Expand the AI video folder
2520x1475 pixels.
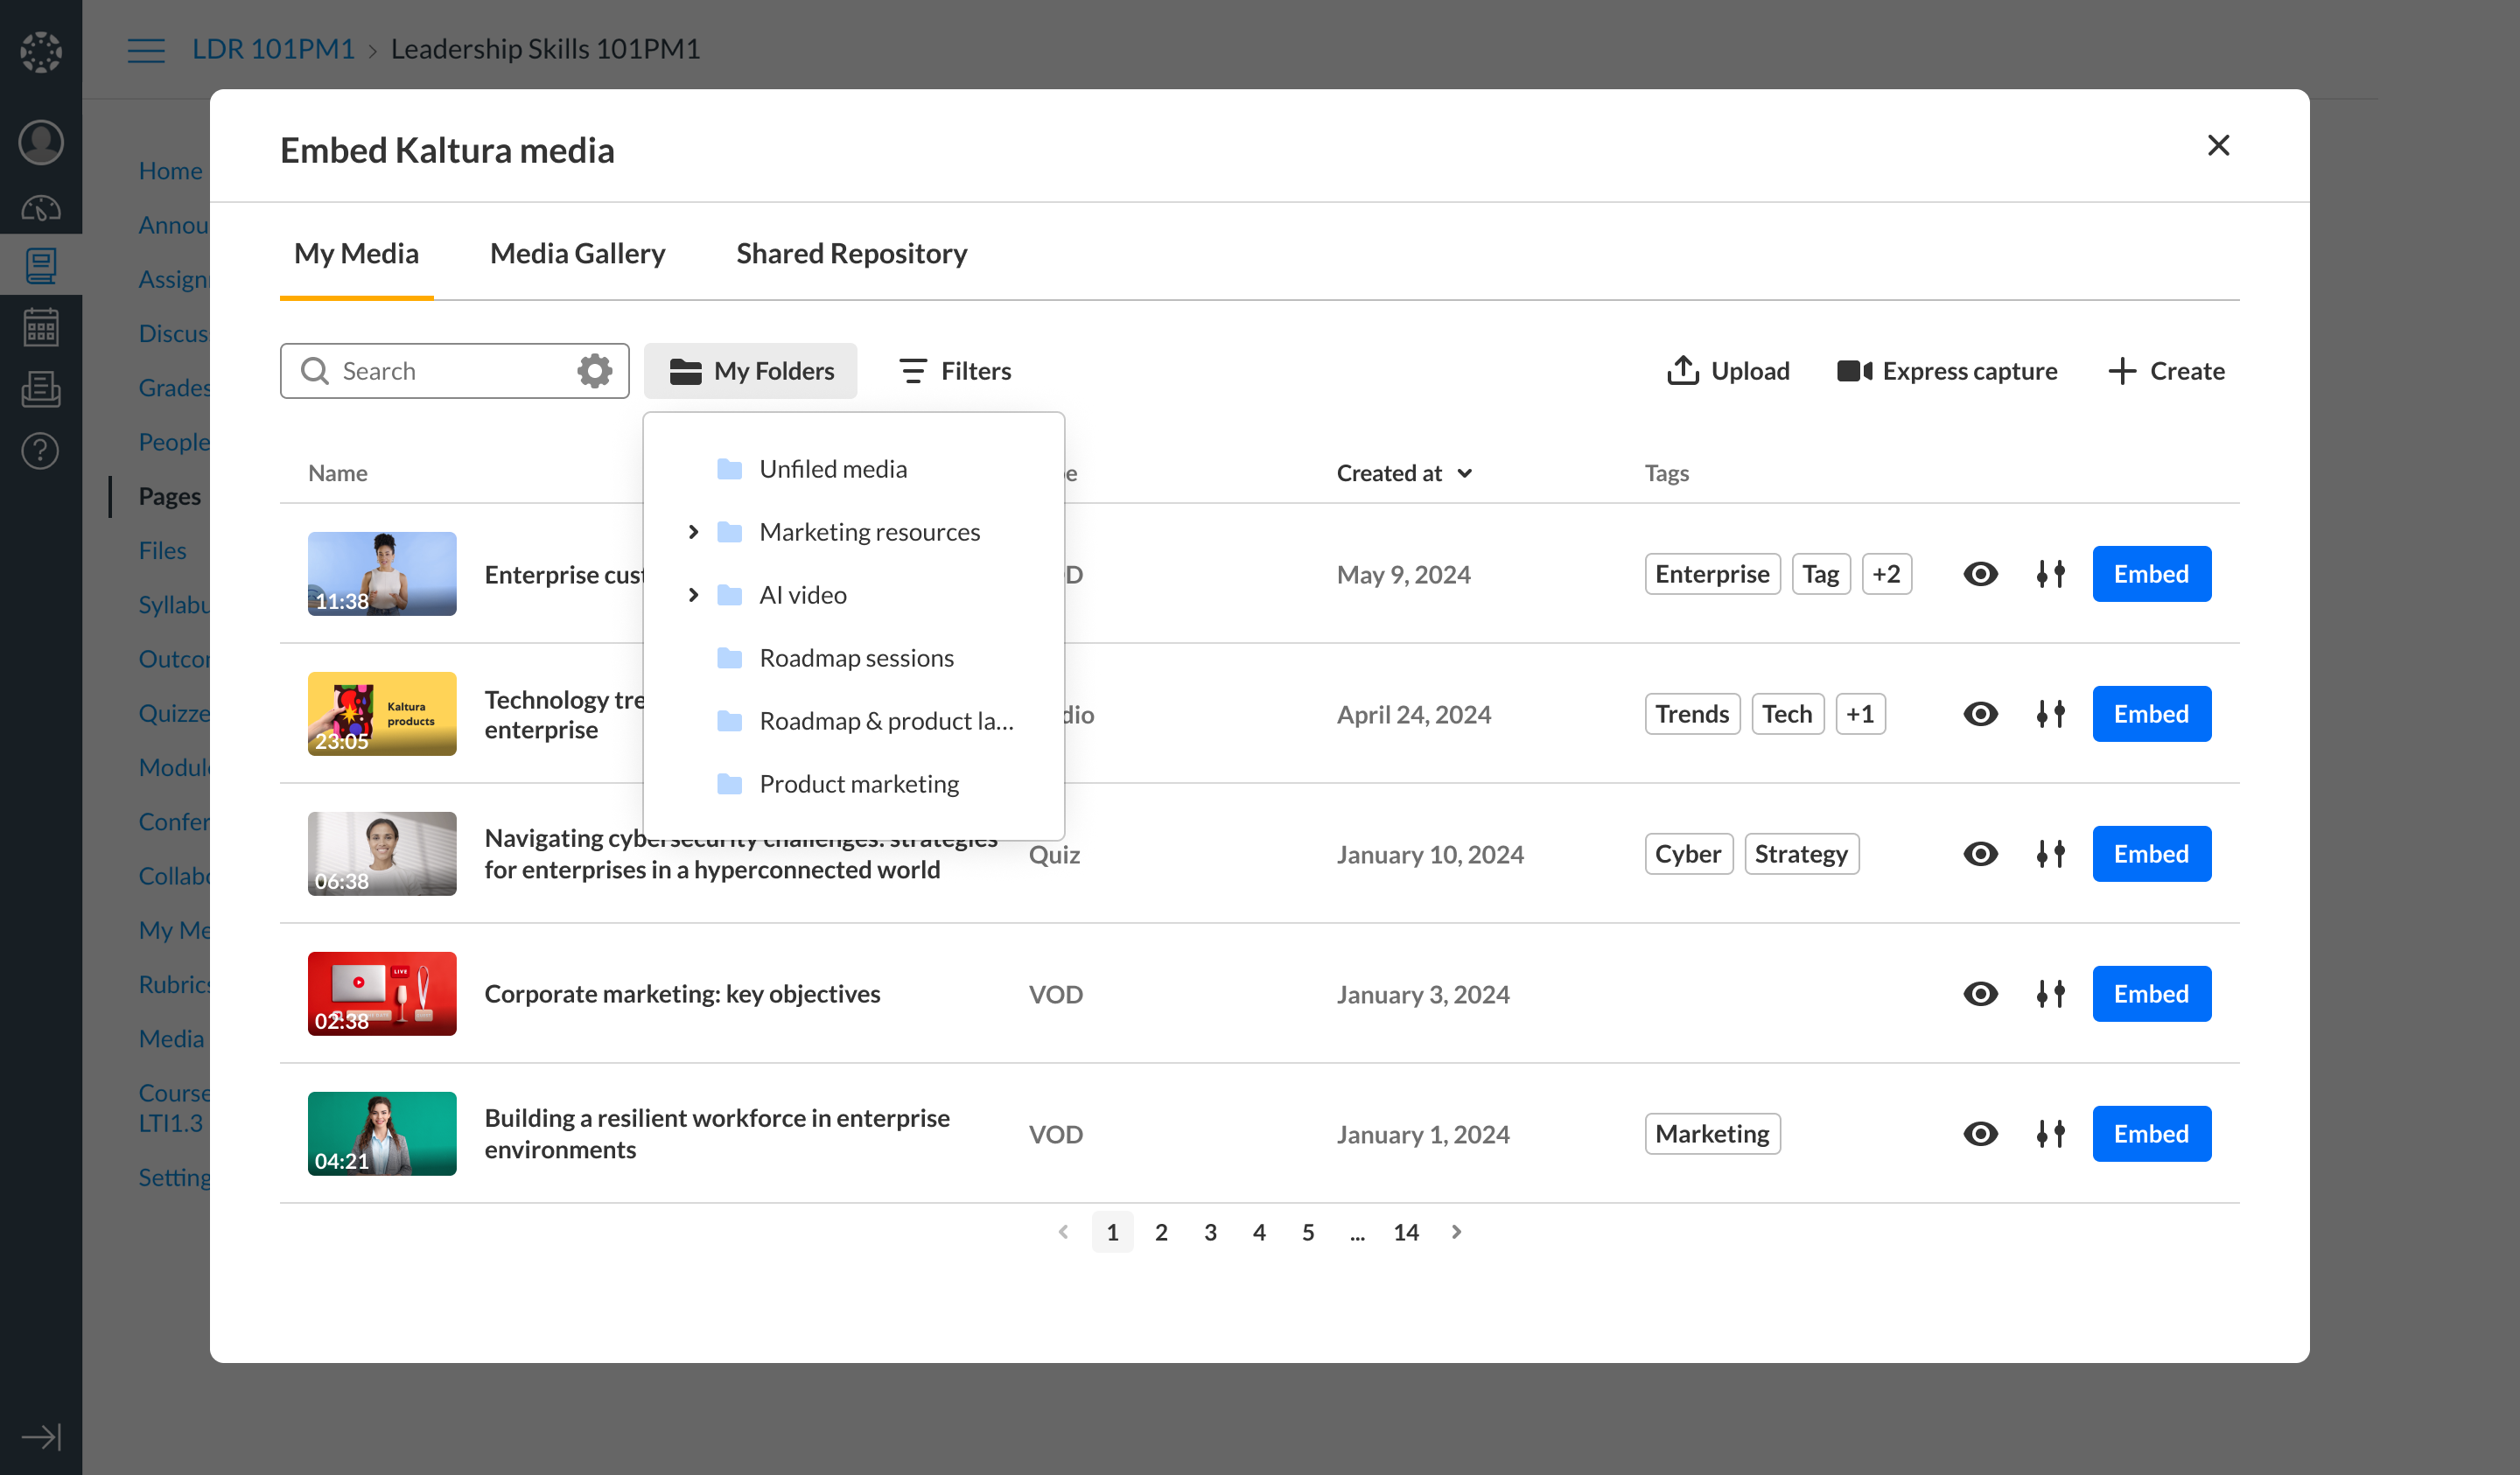[x=693, y=595]
